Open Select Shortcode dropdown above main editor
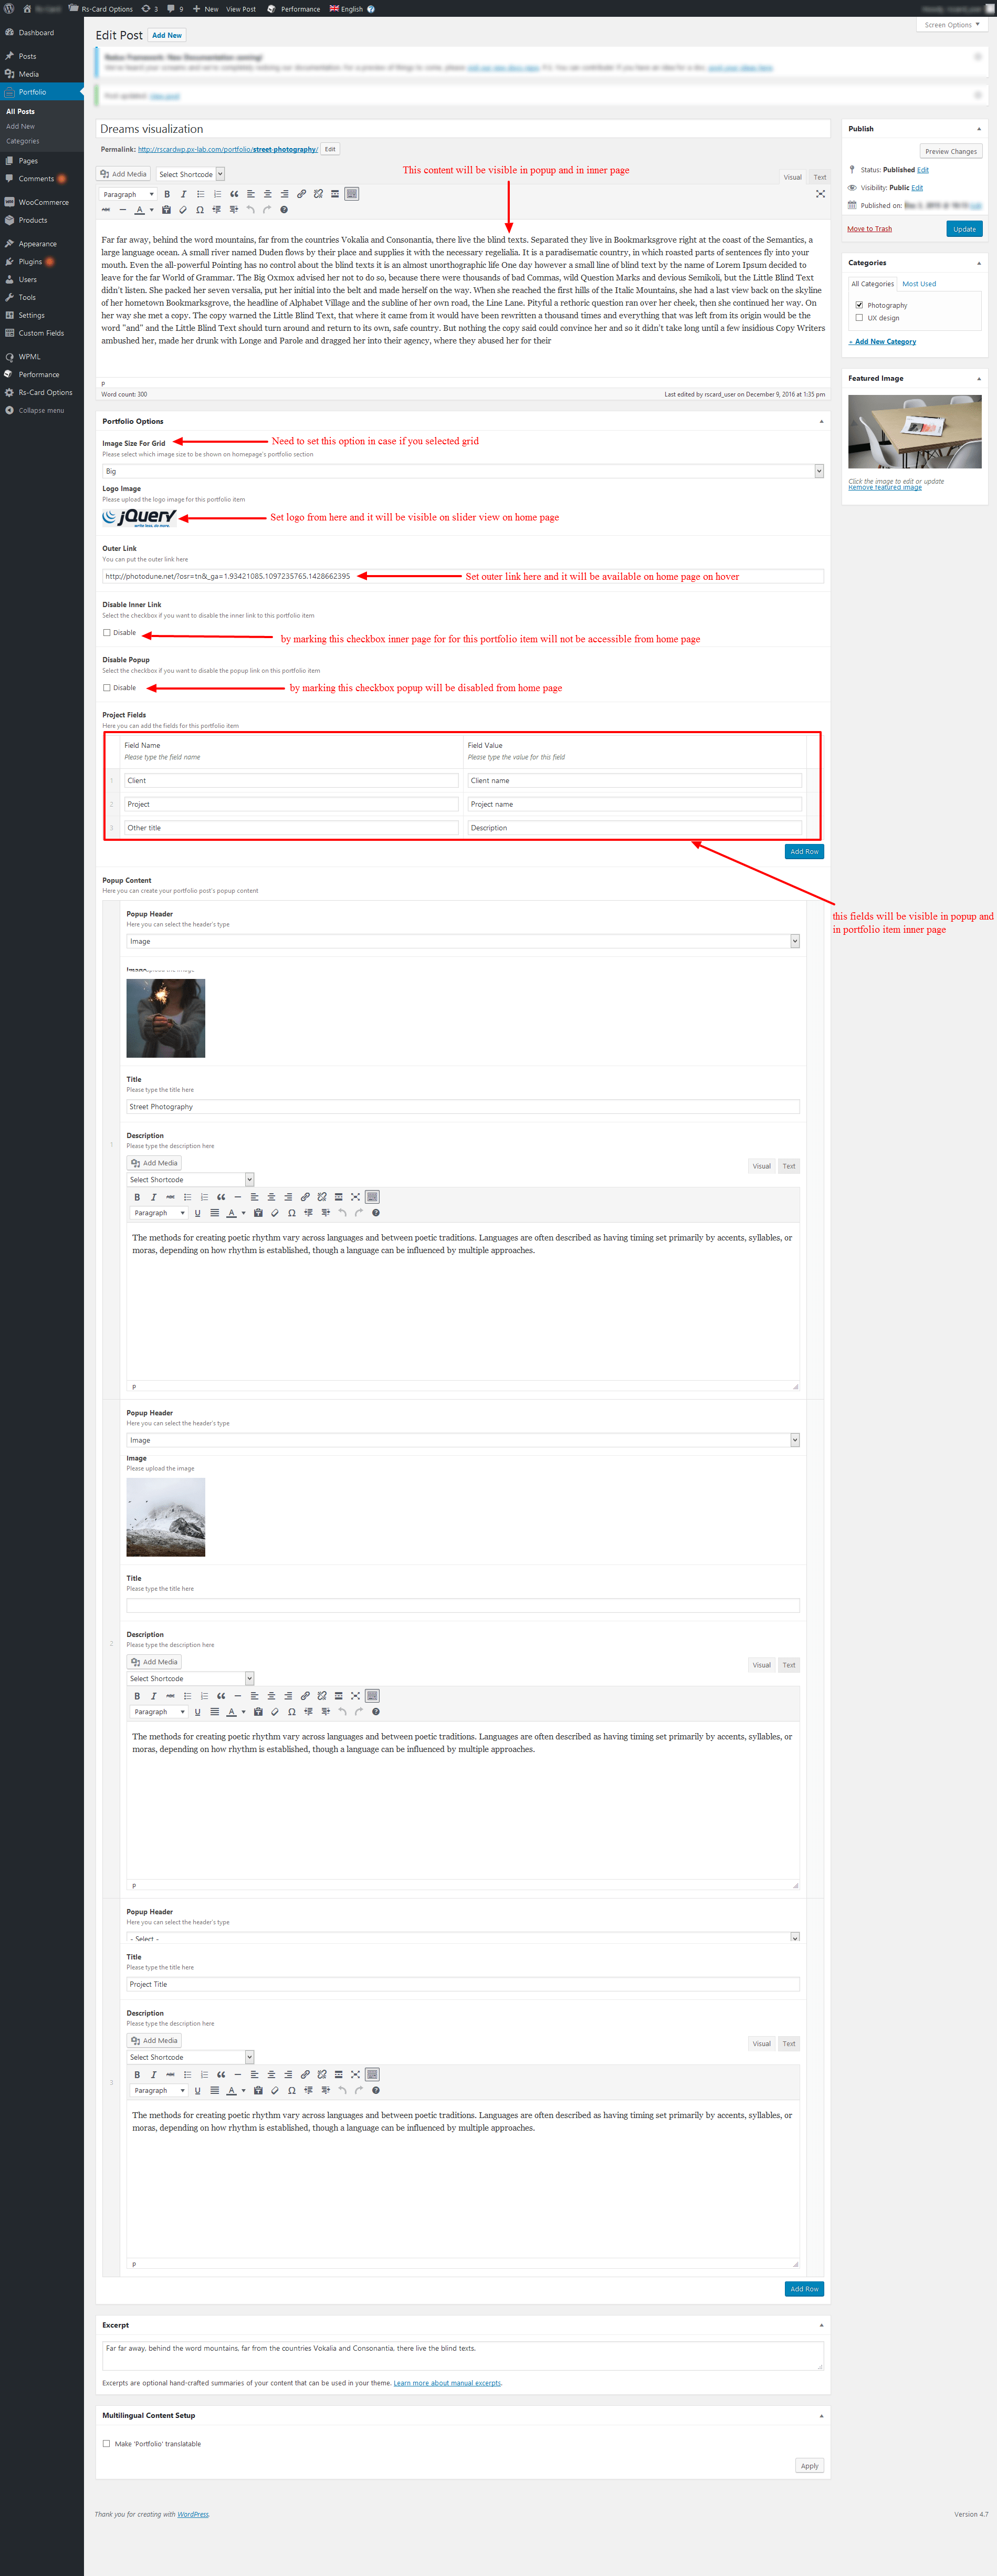Viewport: 997px width, 2576px height. pyautogui.click(x=190, y=174)
